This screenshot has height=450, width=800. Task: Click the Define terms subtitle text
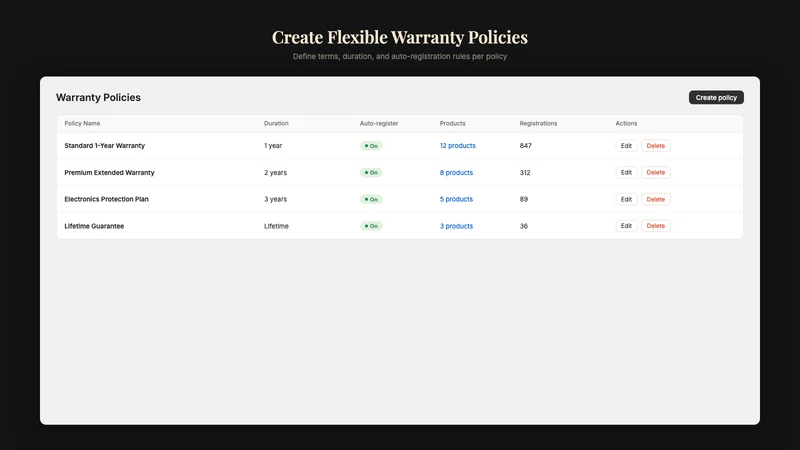coord(399,57)
